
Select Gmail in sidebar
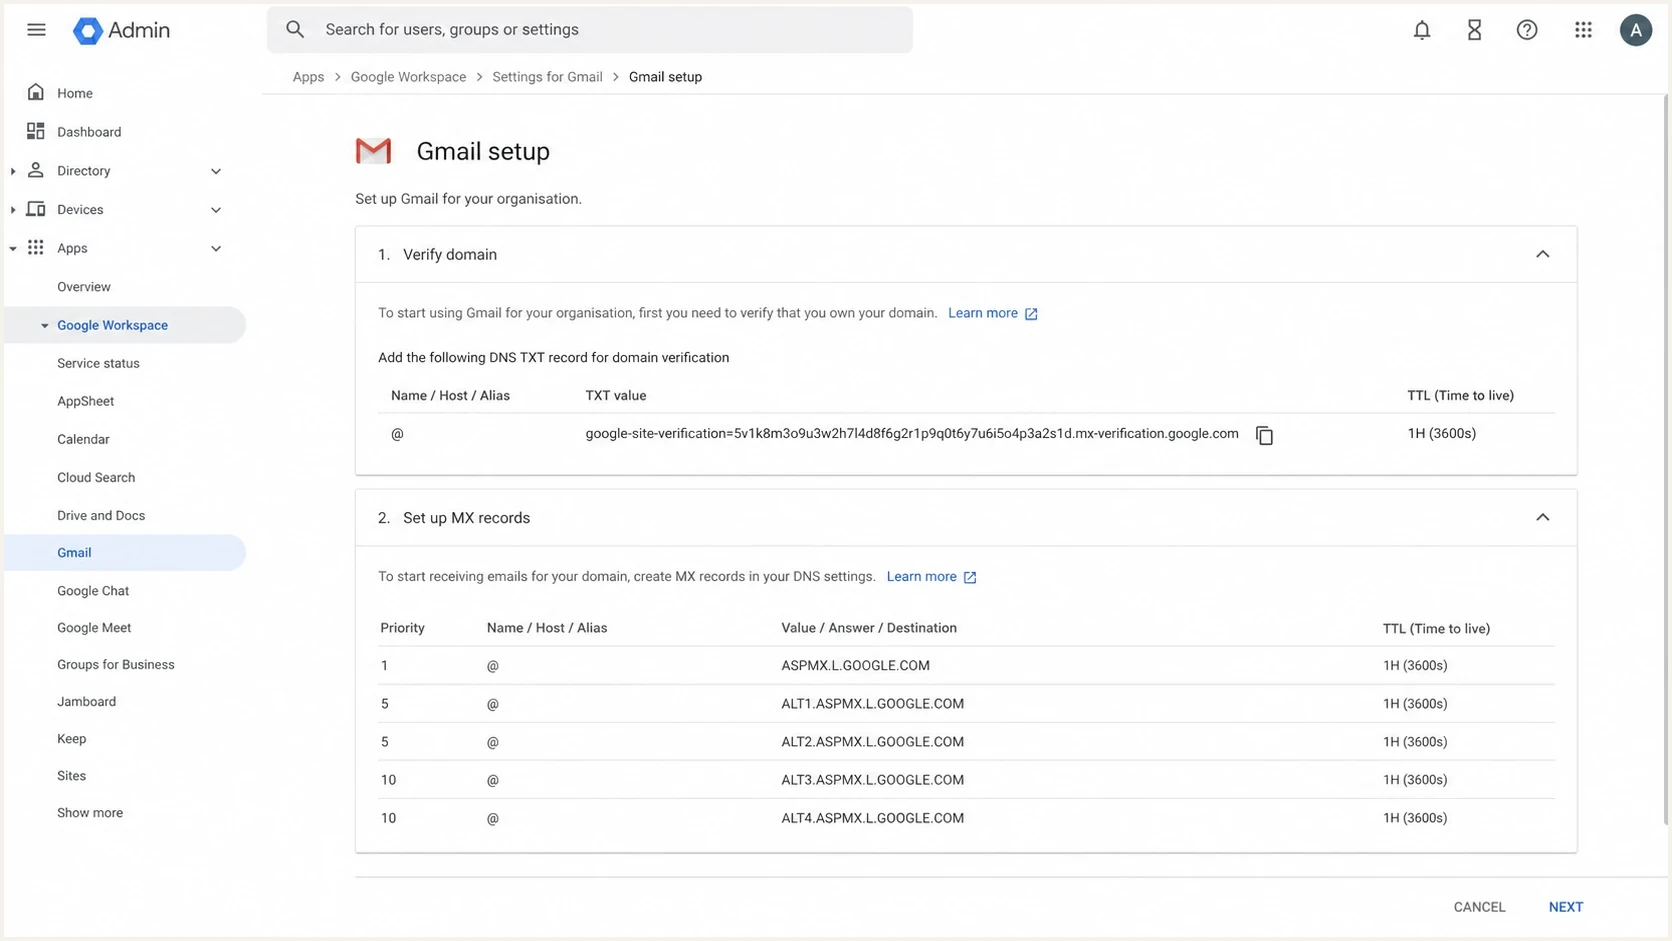pos(124,553)
